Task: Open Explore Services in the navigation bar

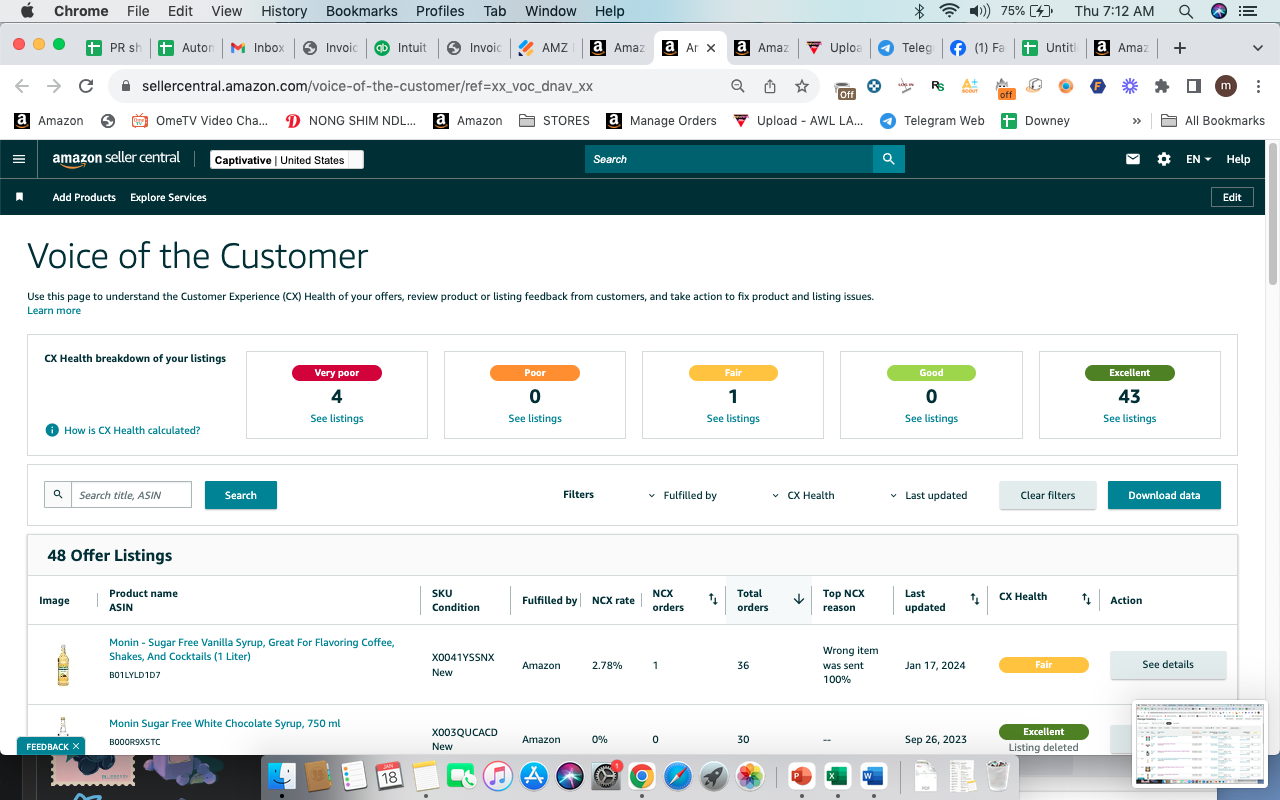Action: coord(168,197)
